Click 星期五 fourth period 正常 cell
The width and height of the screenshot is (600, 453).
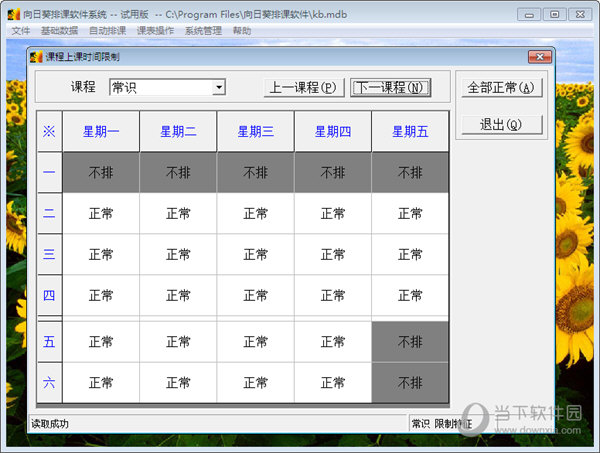410,295
